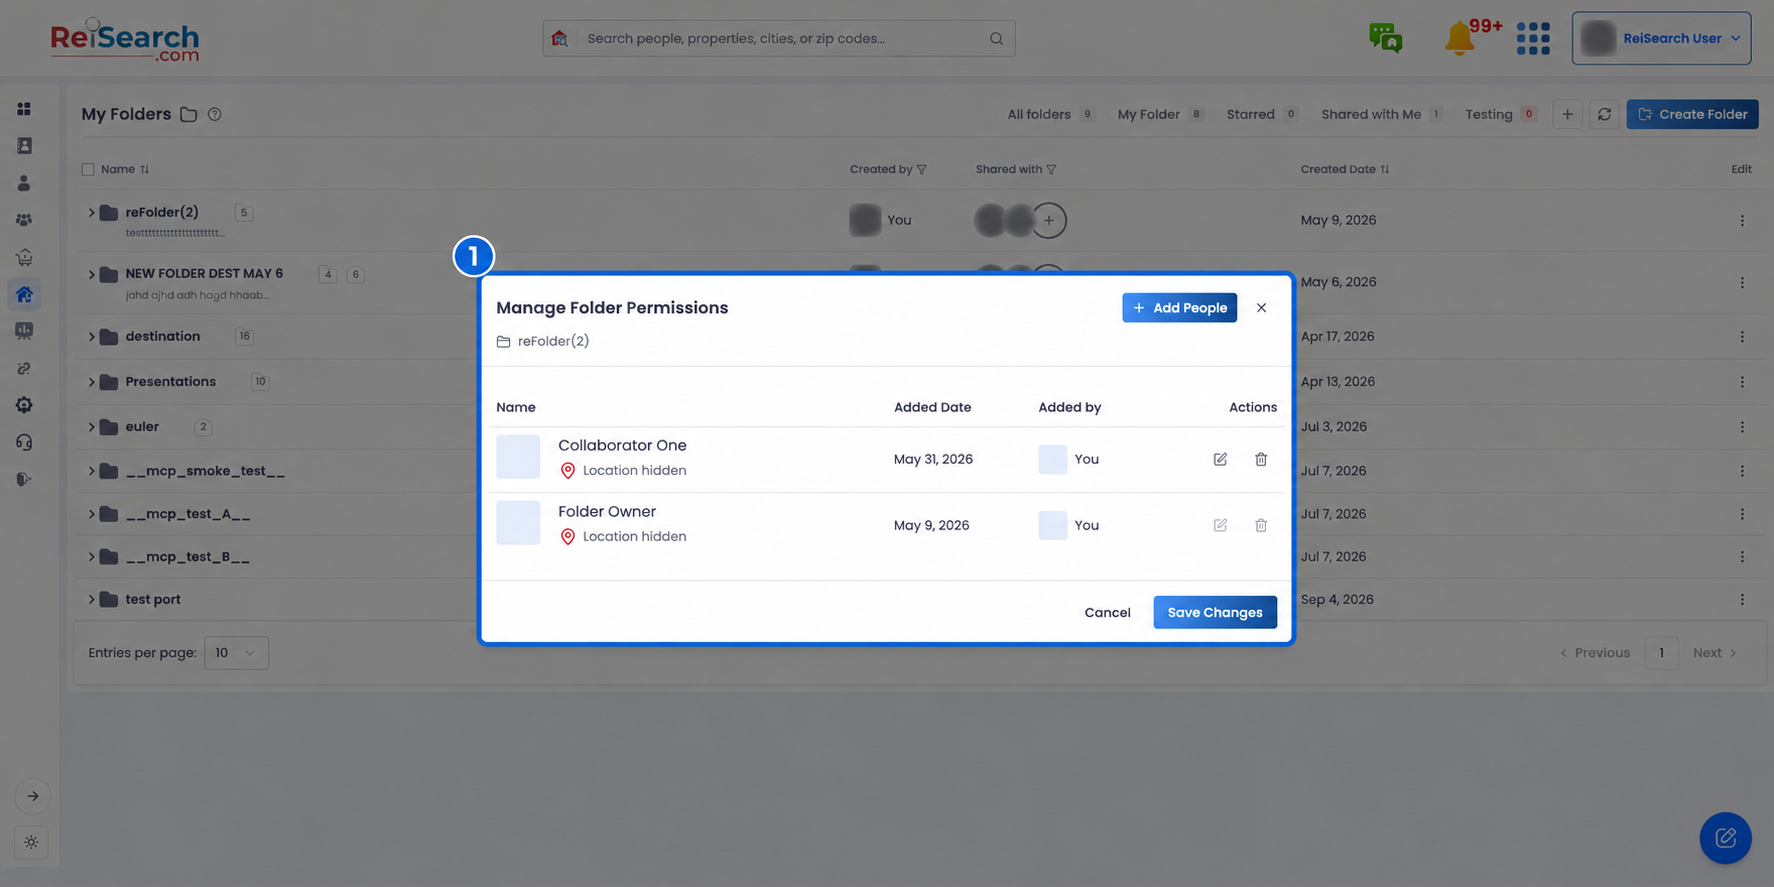Switch to Starred tab

pos(1262,114)
